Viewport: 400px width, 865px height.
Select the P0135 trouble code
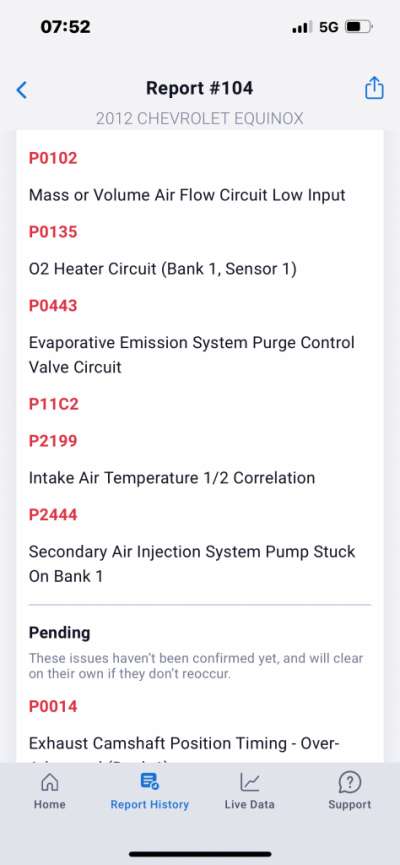[x=53, y=232]
